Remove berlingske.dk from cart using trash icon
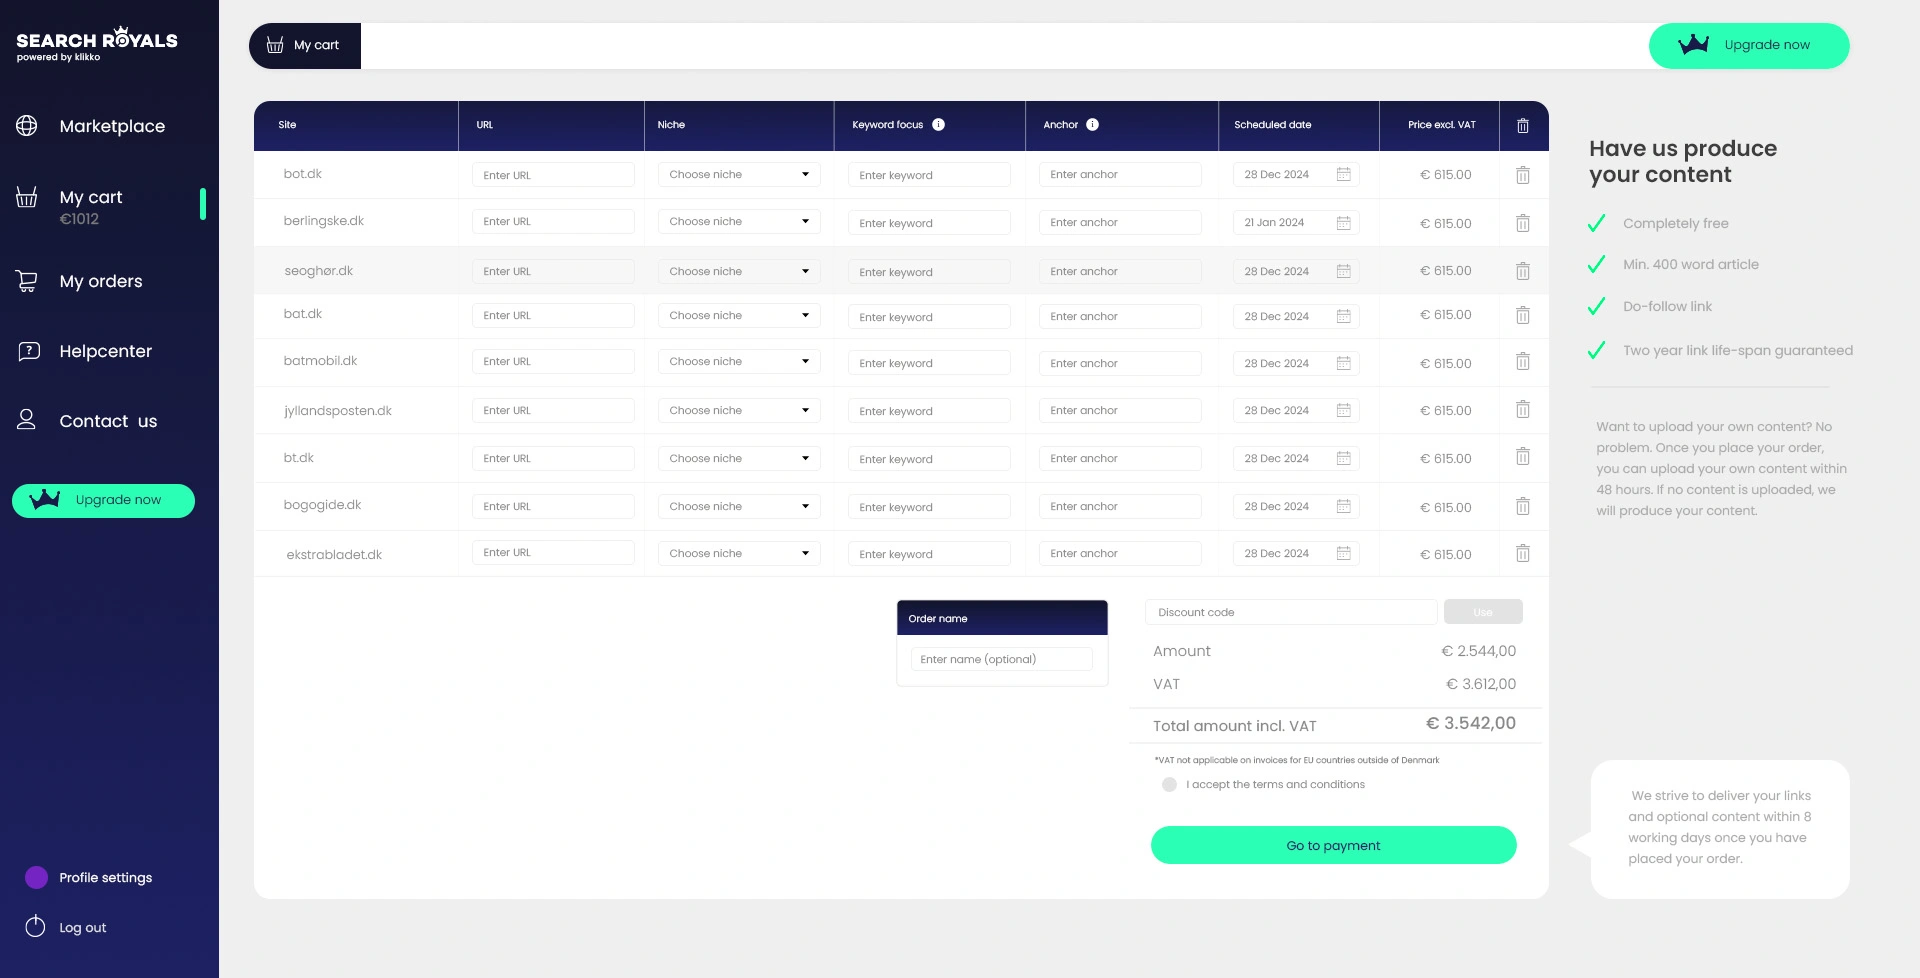 pyautogui.click(x=1522, y=223)
